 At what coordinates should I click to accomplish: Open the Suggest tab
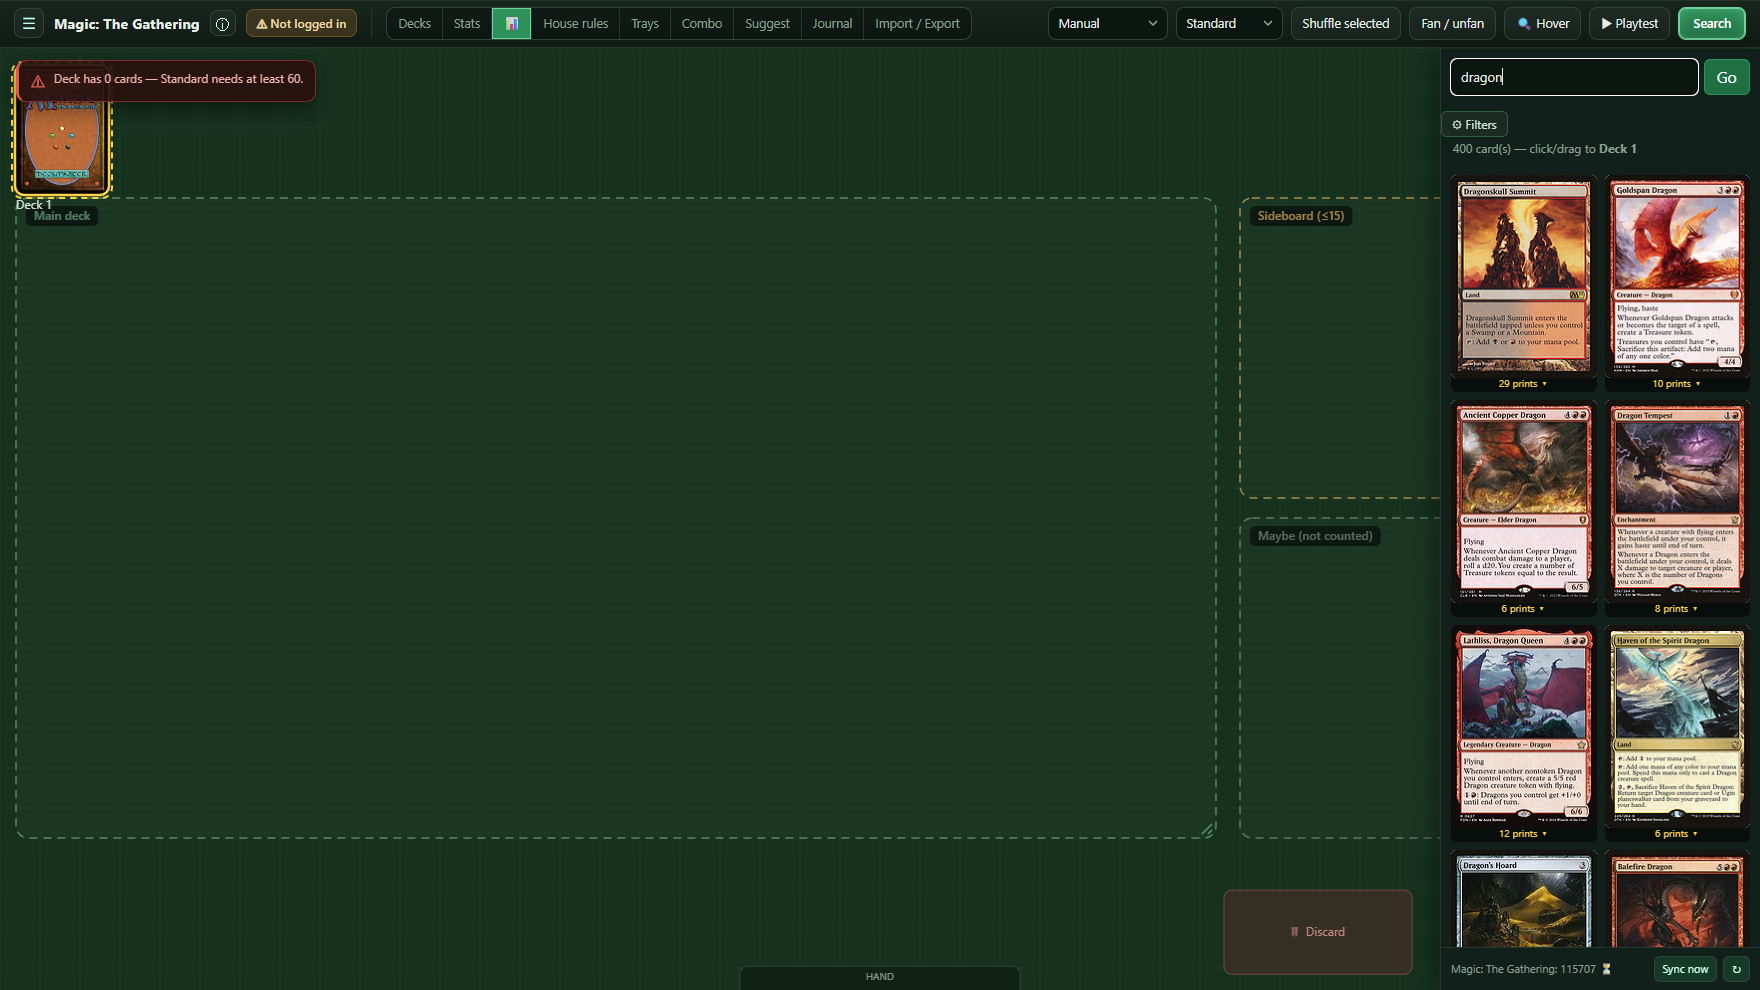point(767,23)
